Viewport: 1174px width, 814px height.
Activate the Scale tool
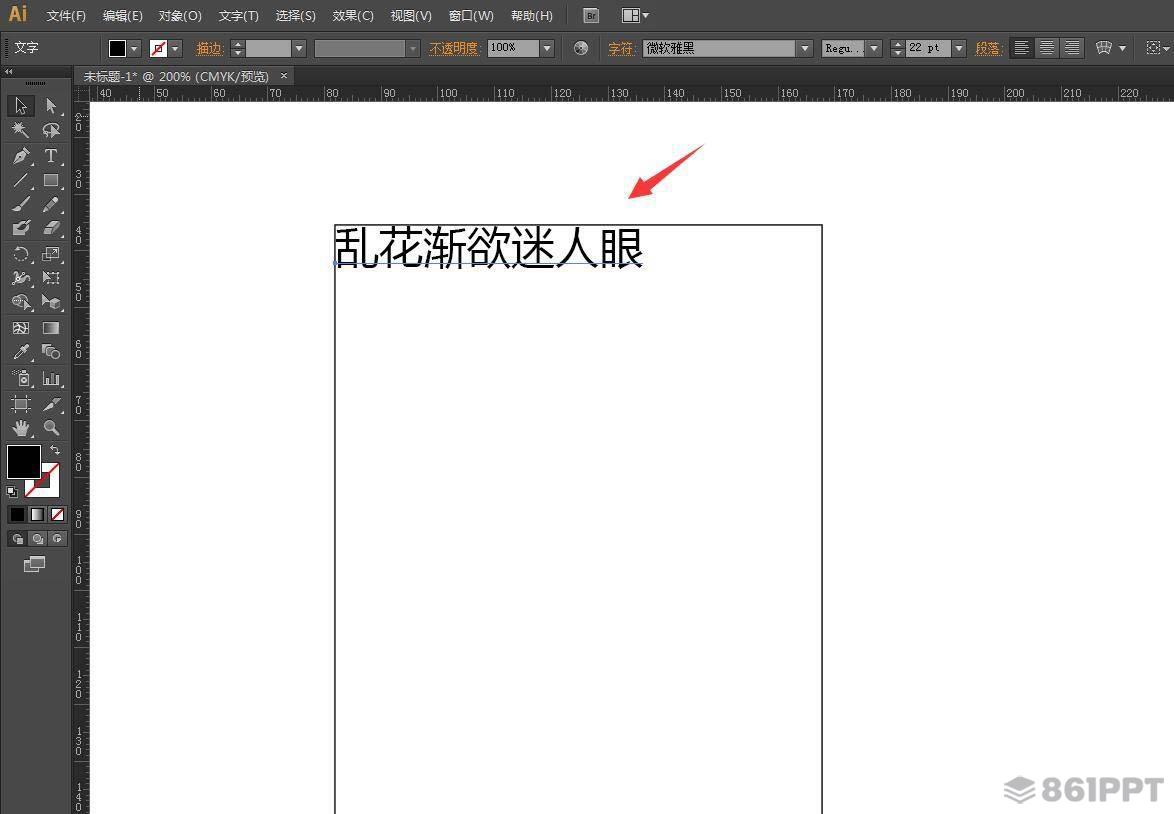tap(51, 254)
